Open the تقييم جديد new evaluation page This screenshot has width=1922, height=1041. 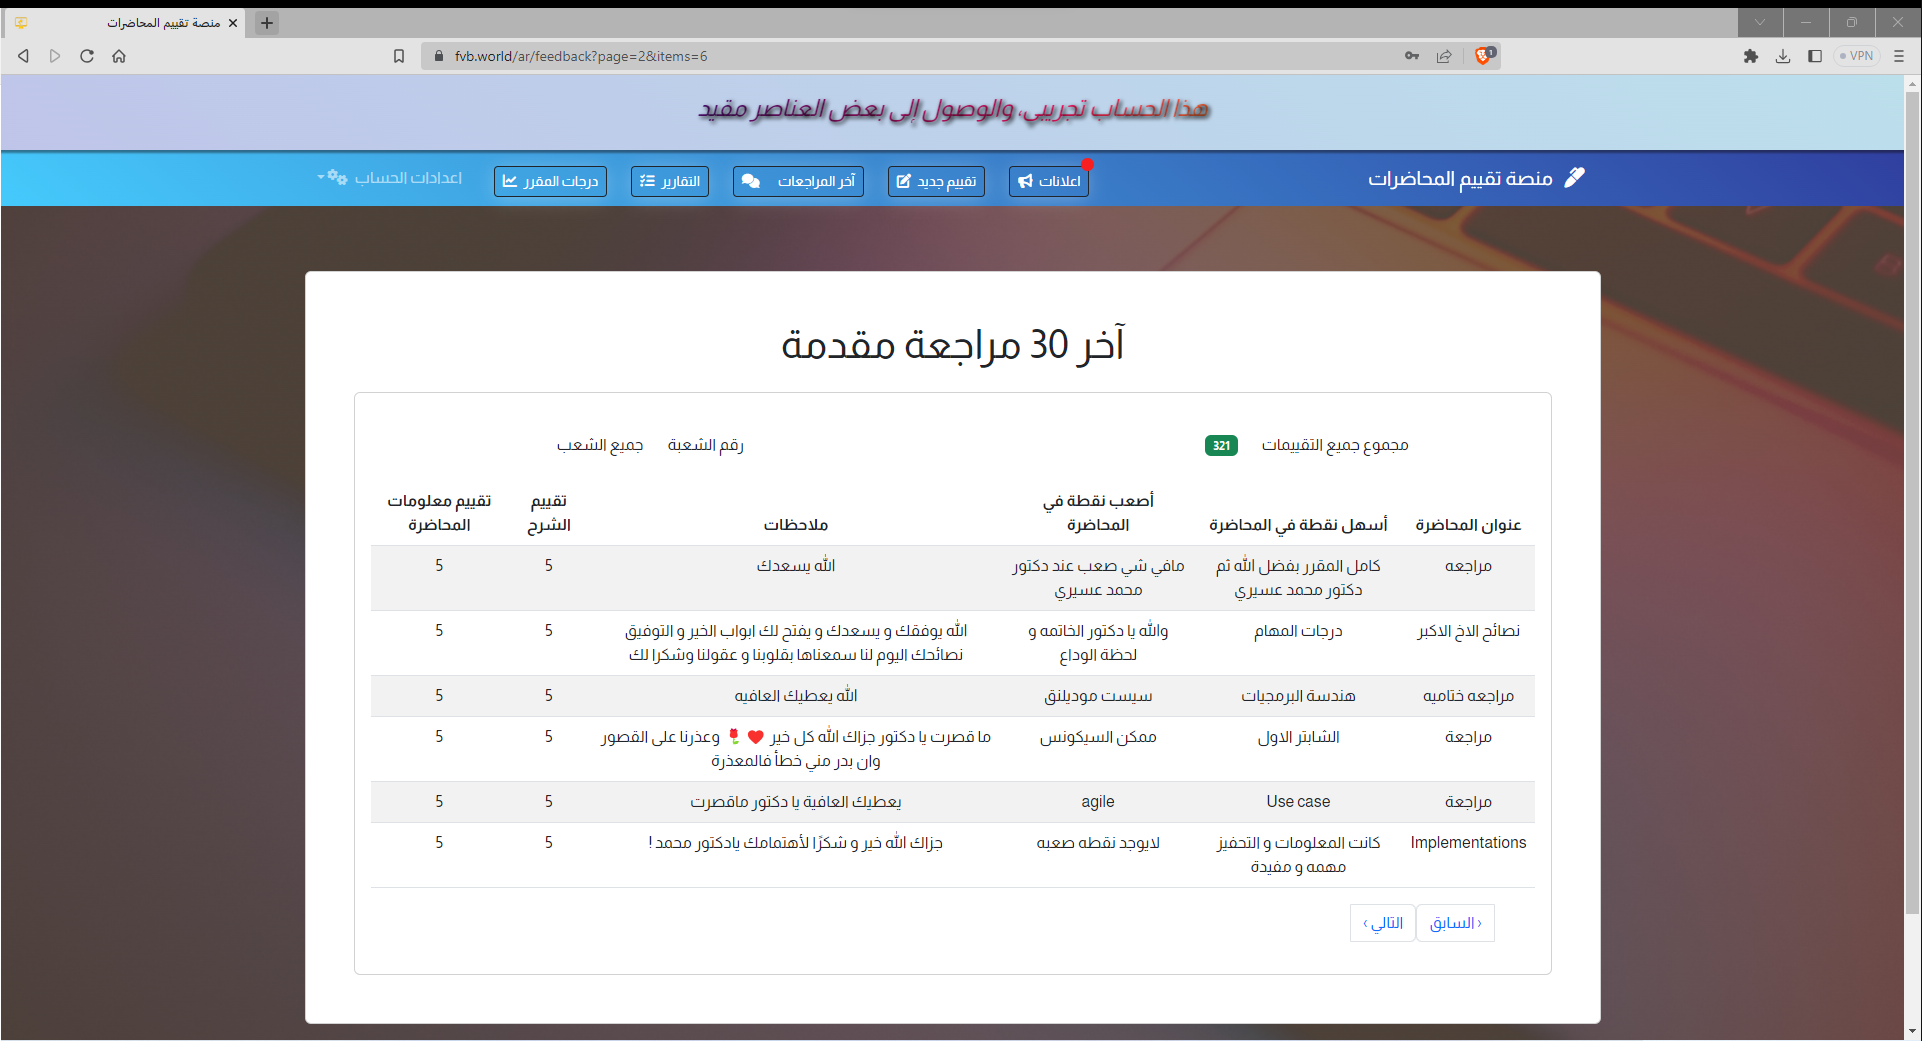pos(936,181)
